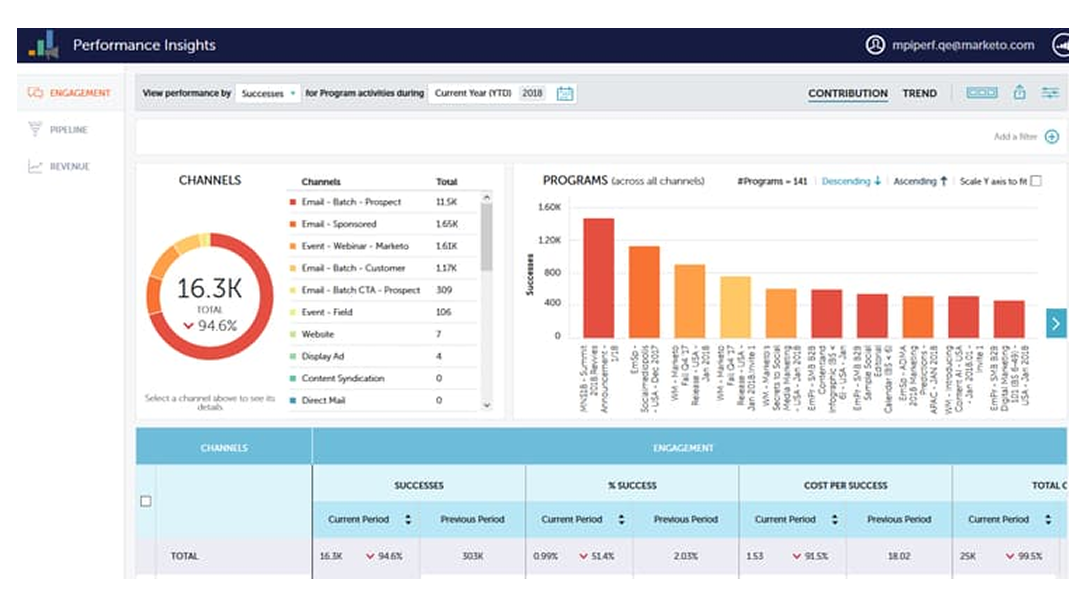
Task: Switch to Contribution view
Action: [848, 93]
